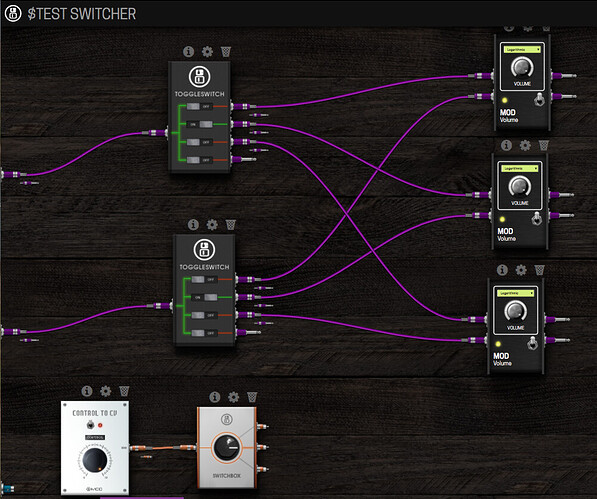Open gear settings of bottom MOD Volume
Image resolution: width=597 pixels, height=499 pixels.
(x=521, y=270)
